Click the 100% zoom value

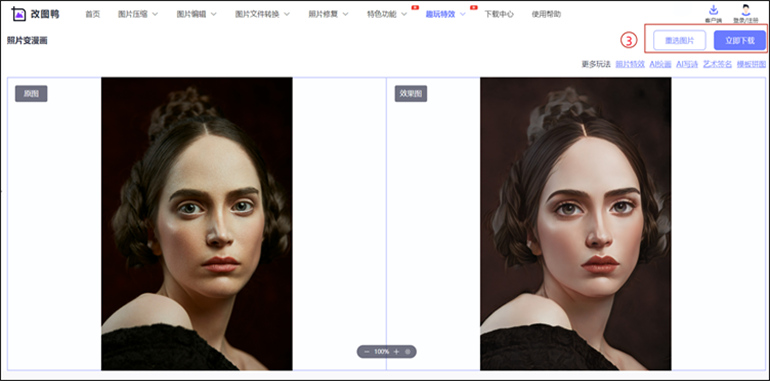click(x=382, y=352)
